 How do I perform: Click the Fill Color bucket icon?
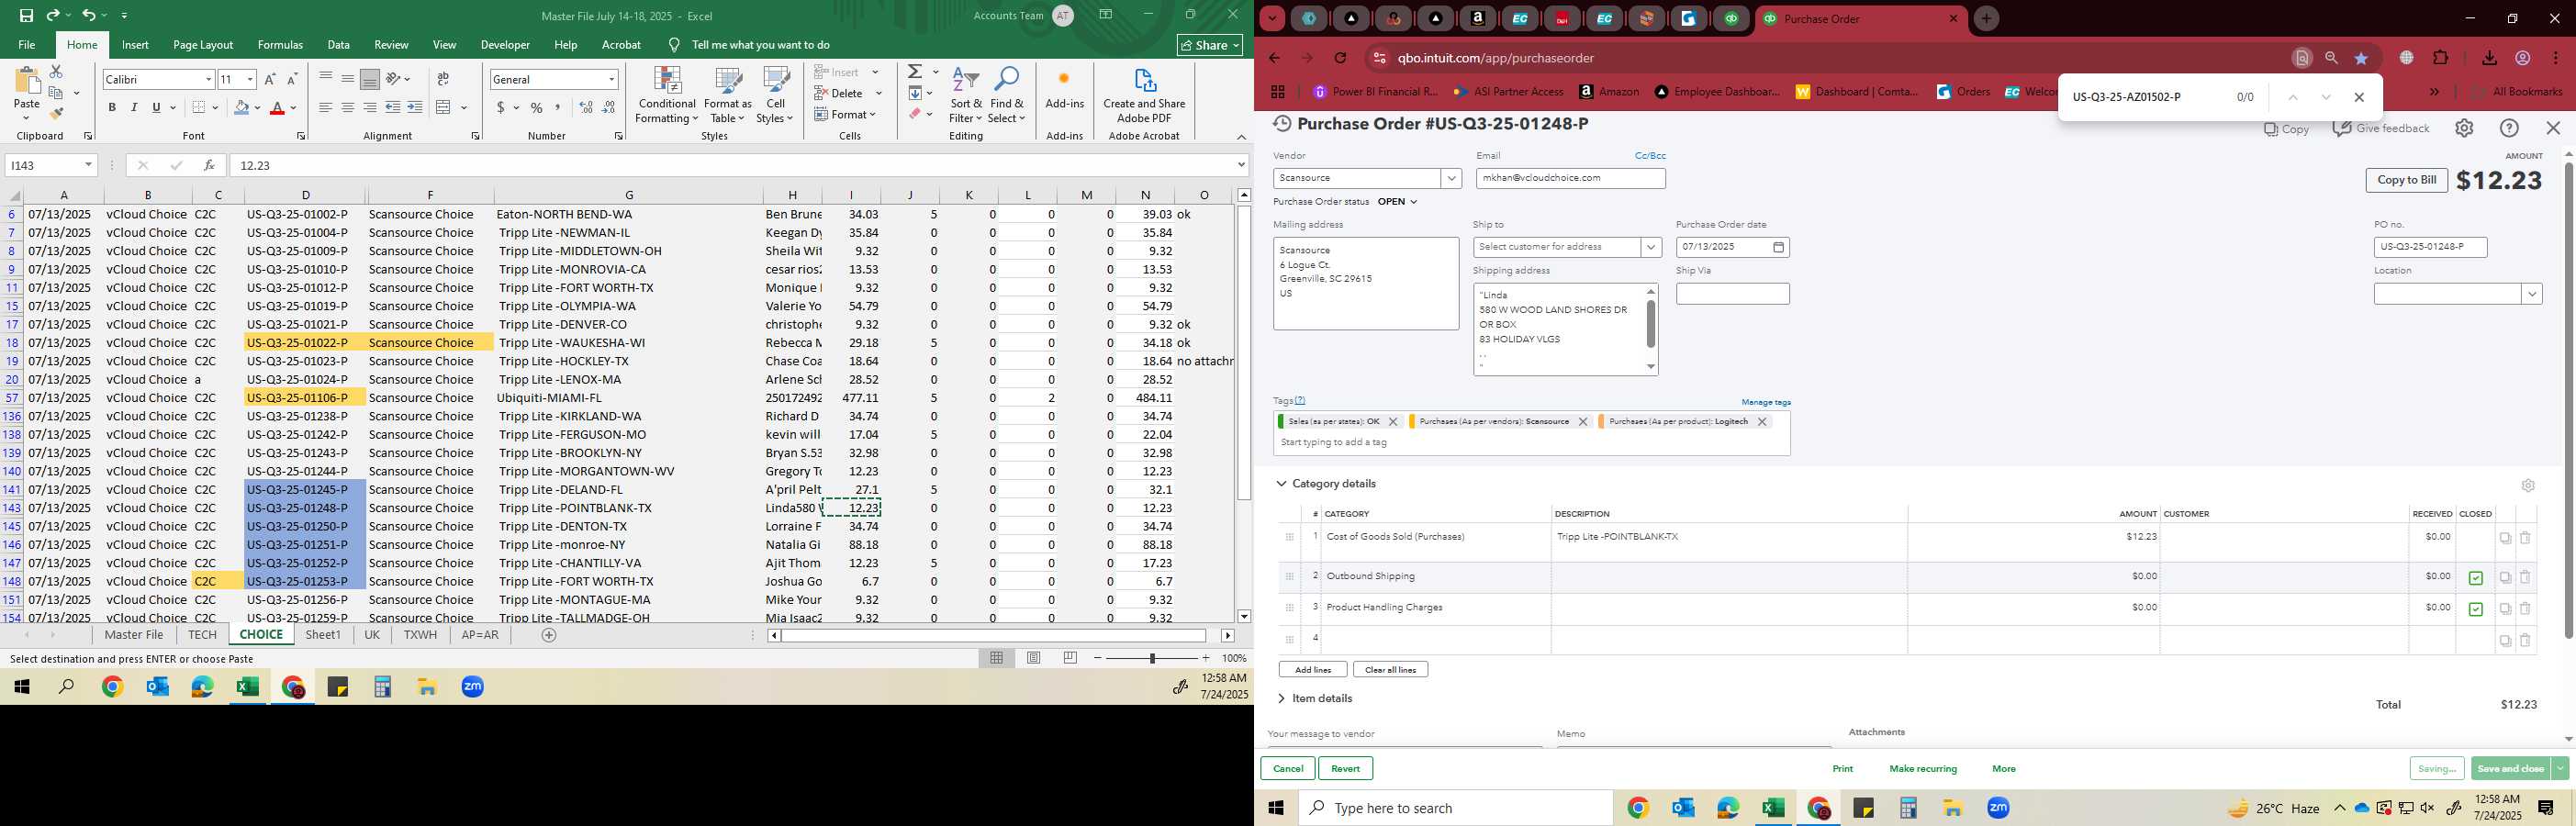click(241, 107)
